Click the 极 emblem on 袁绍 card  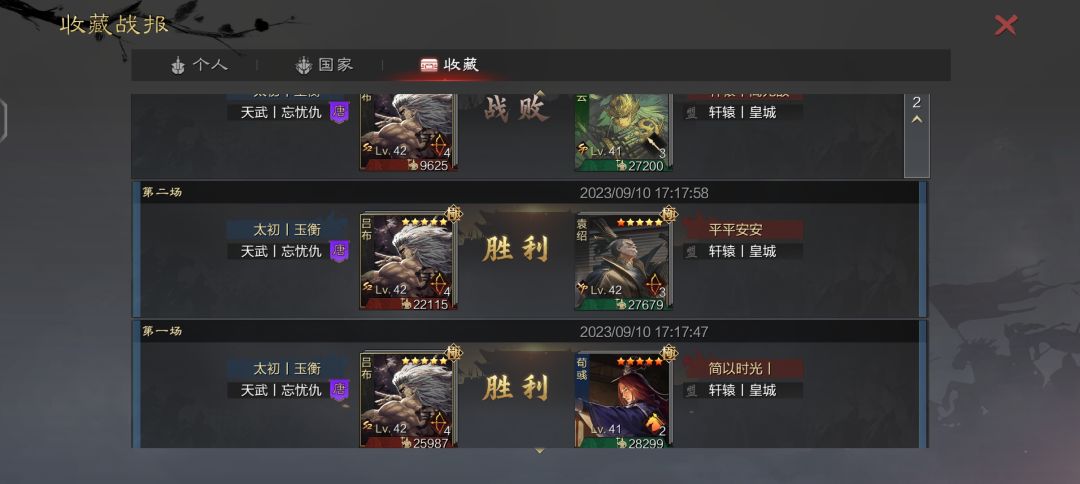[x=668, y=214]
